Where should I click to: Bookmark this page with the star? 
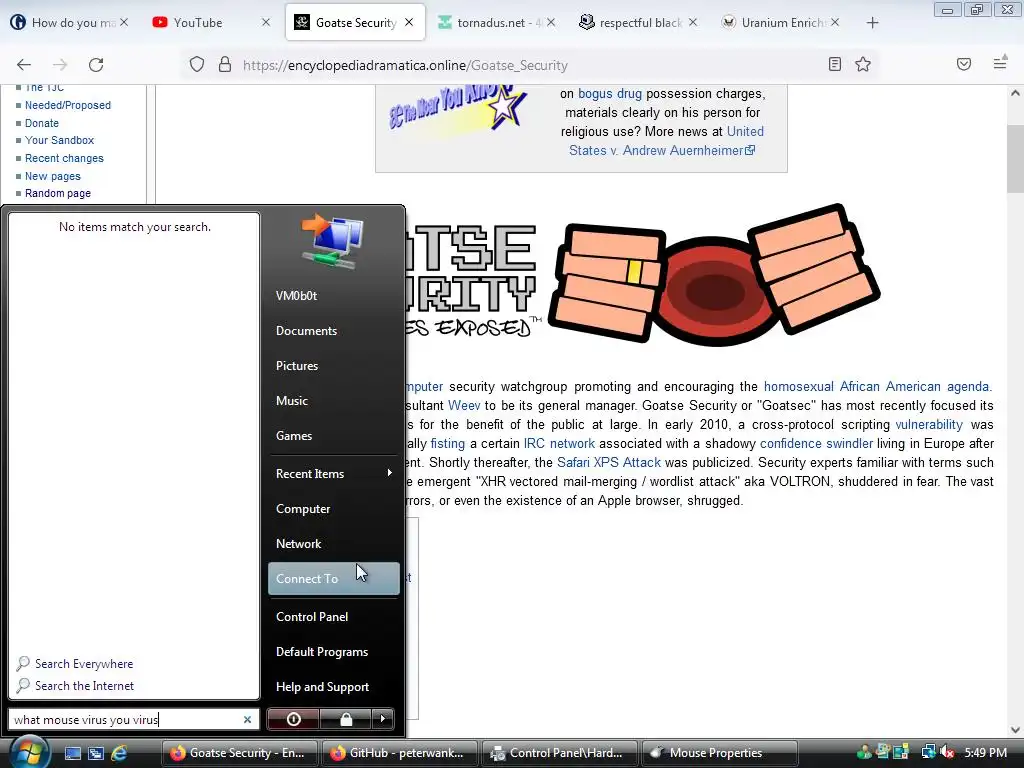click(863, 64)
